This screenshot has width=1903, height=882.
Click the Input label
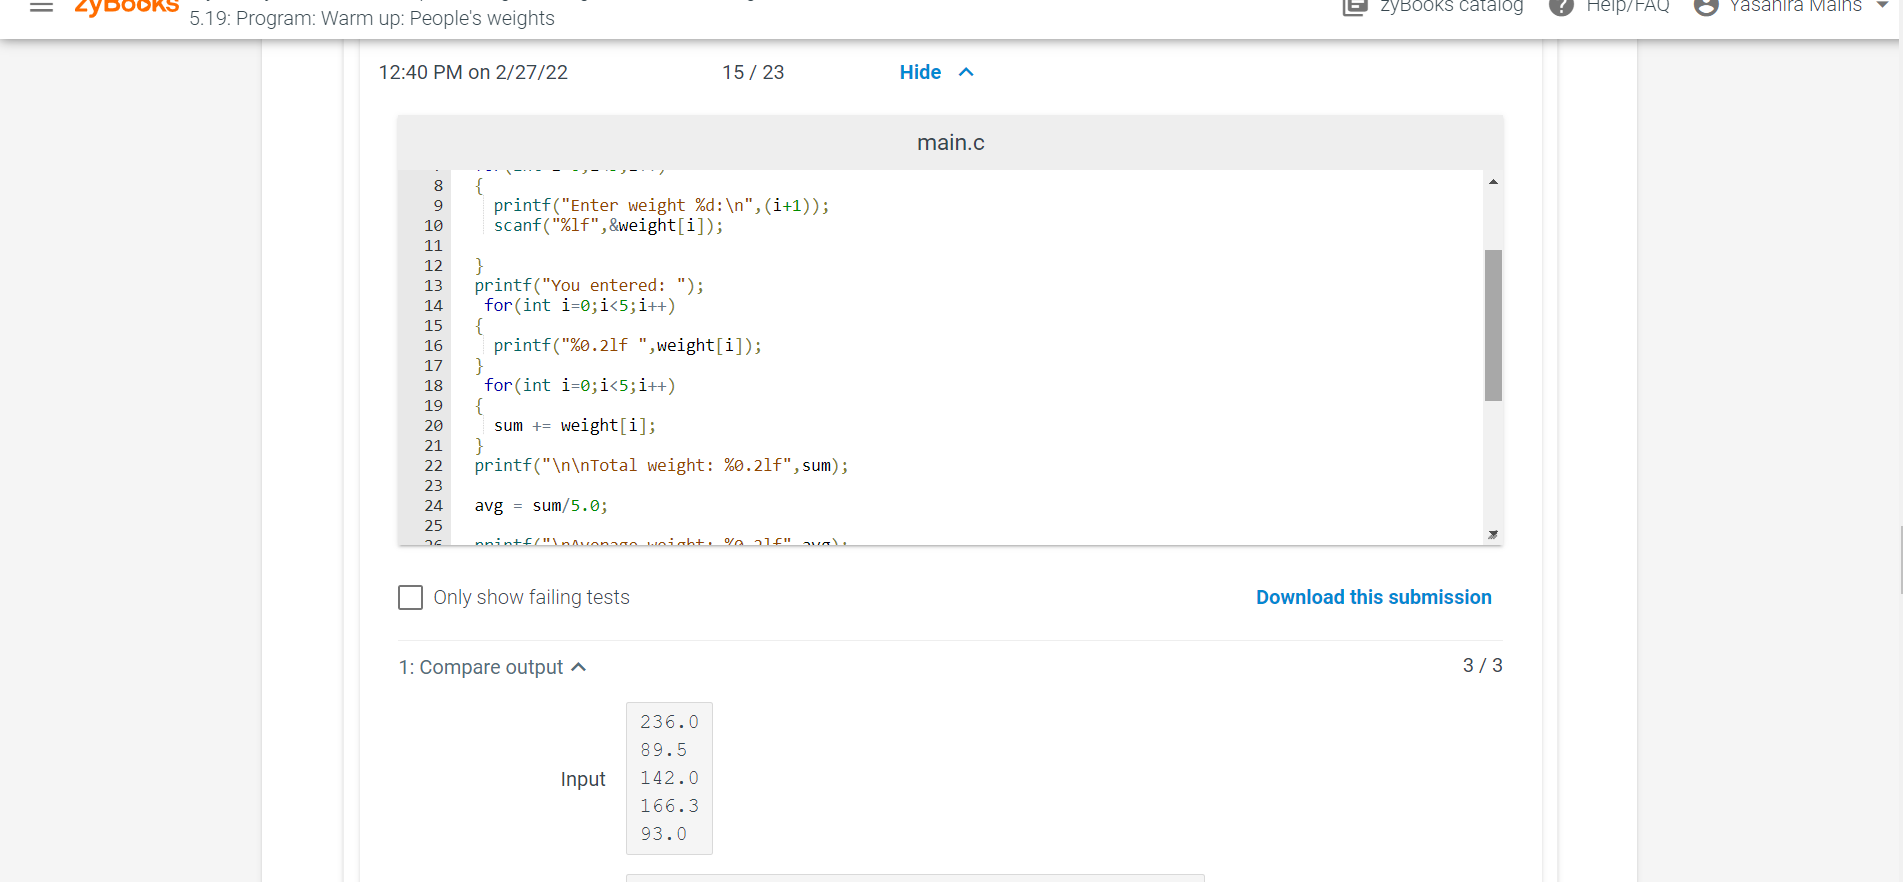tap(583, 779)
